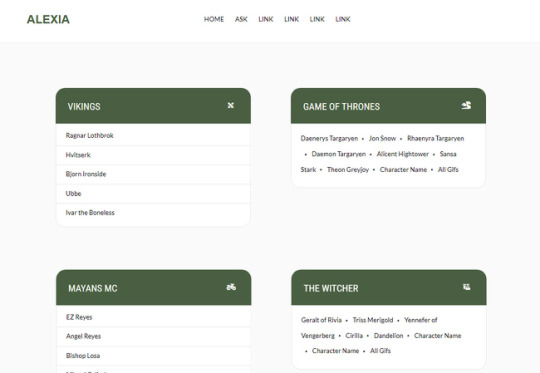
Task: Choose Ubbe in the Vikings list
Action: (153, 194)
